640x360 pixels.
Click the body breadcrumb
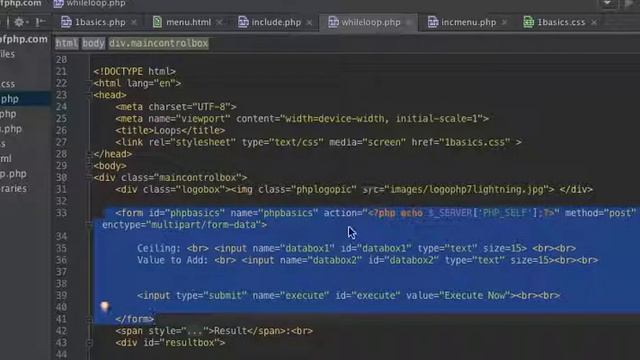click(93, 43)
